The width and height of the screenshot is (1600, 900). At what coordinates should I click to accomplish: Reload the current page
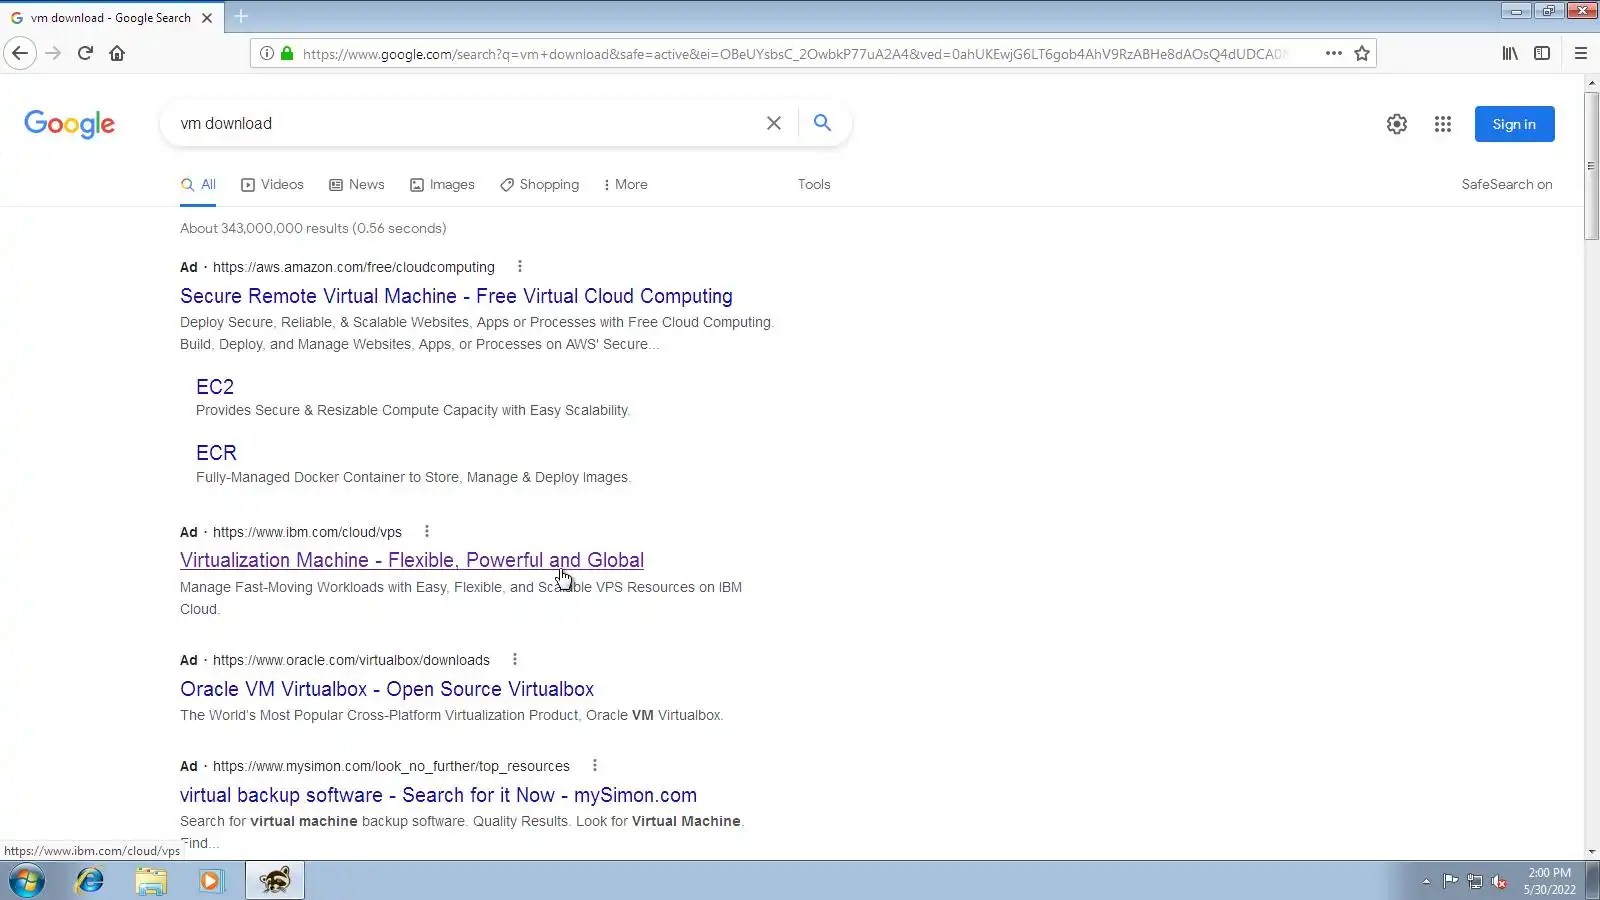click(85, 53)
